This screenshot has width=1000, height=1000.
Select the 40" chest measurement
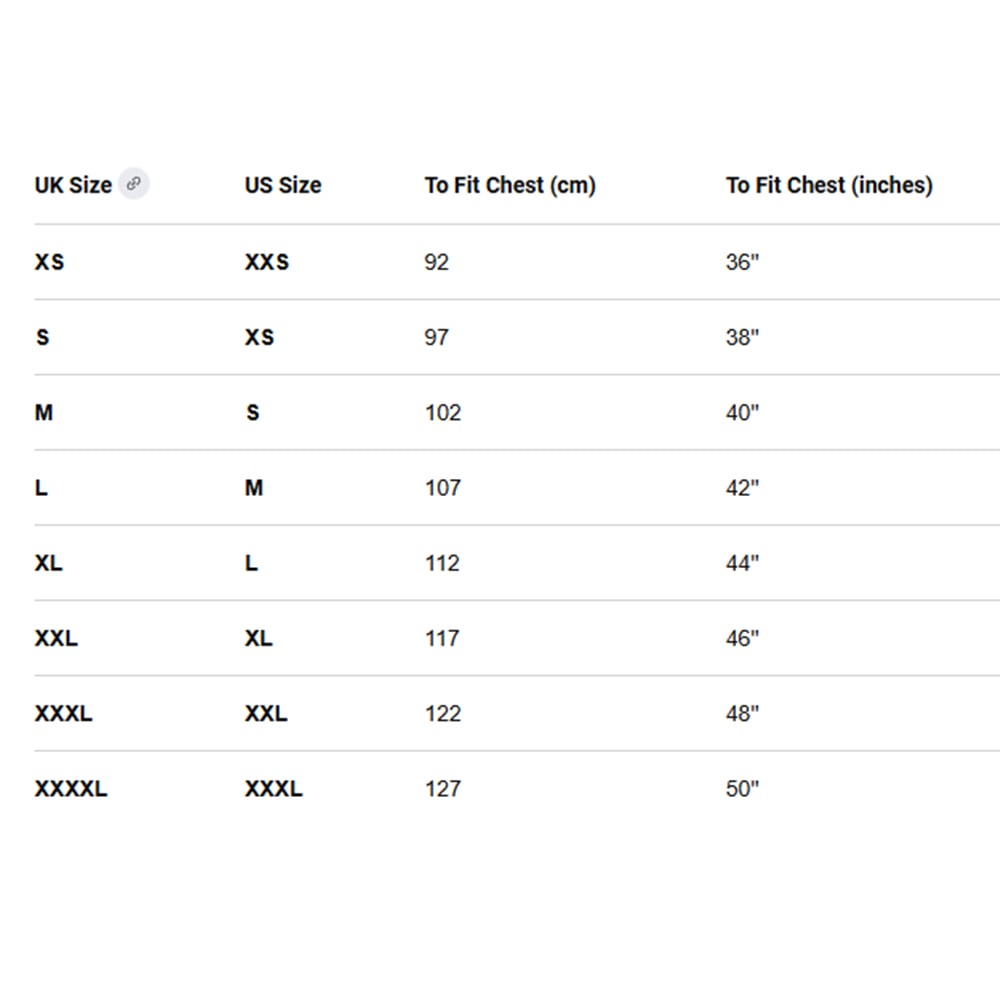[742, 413]
